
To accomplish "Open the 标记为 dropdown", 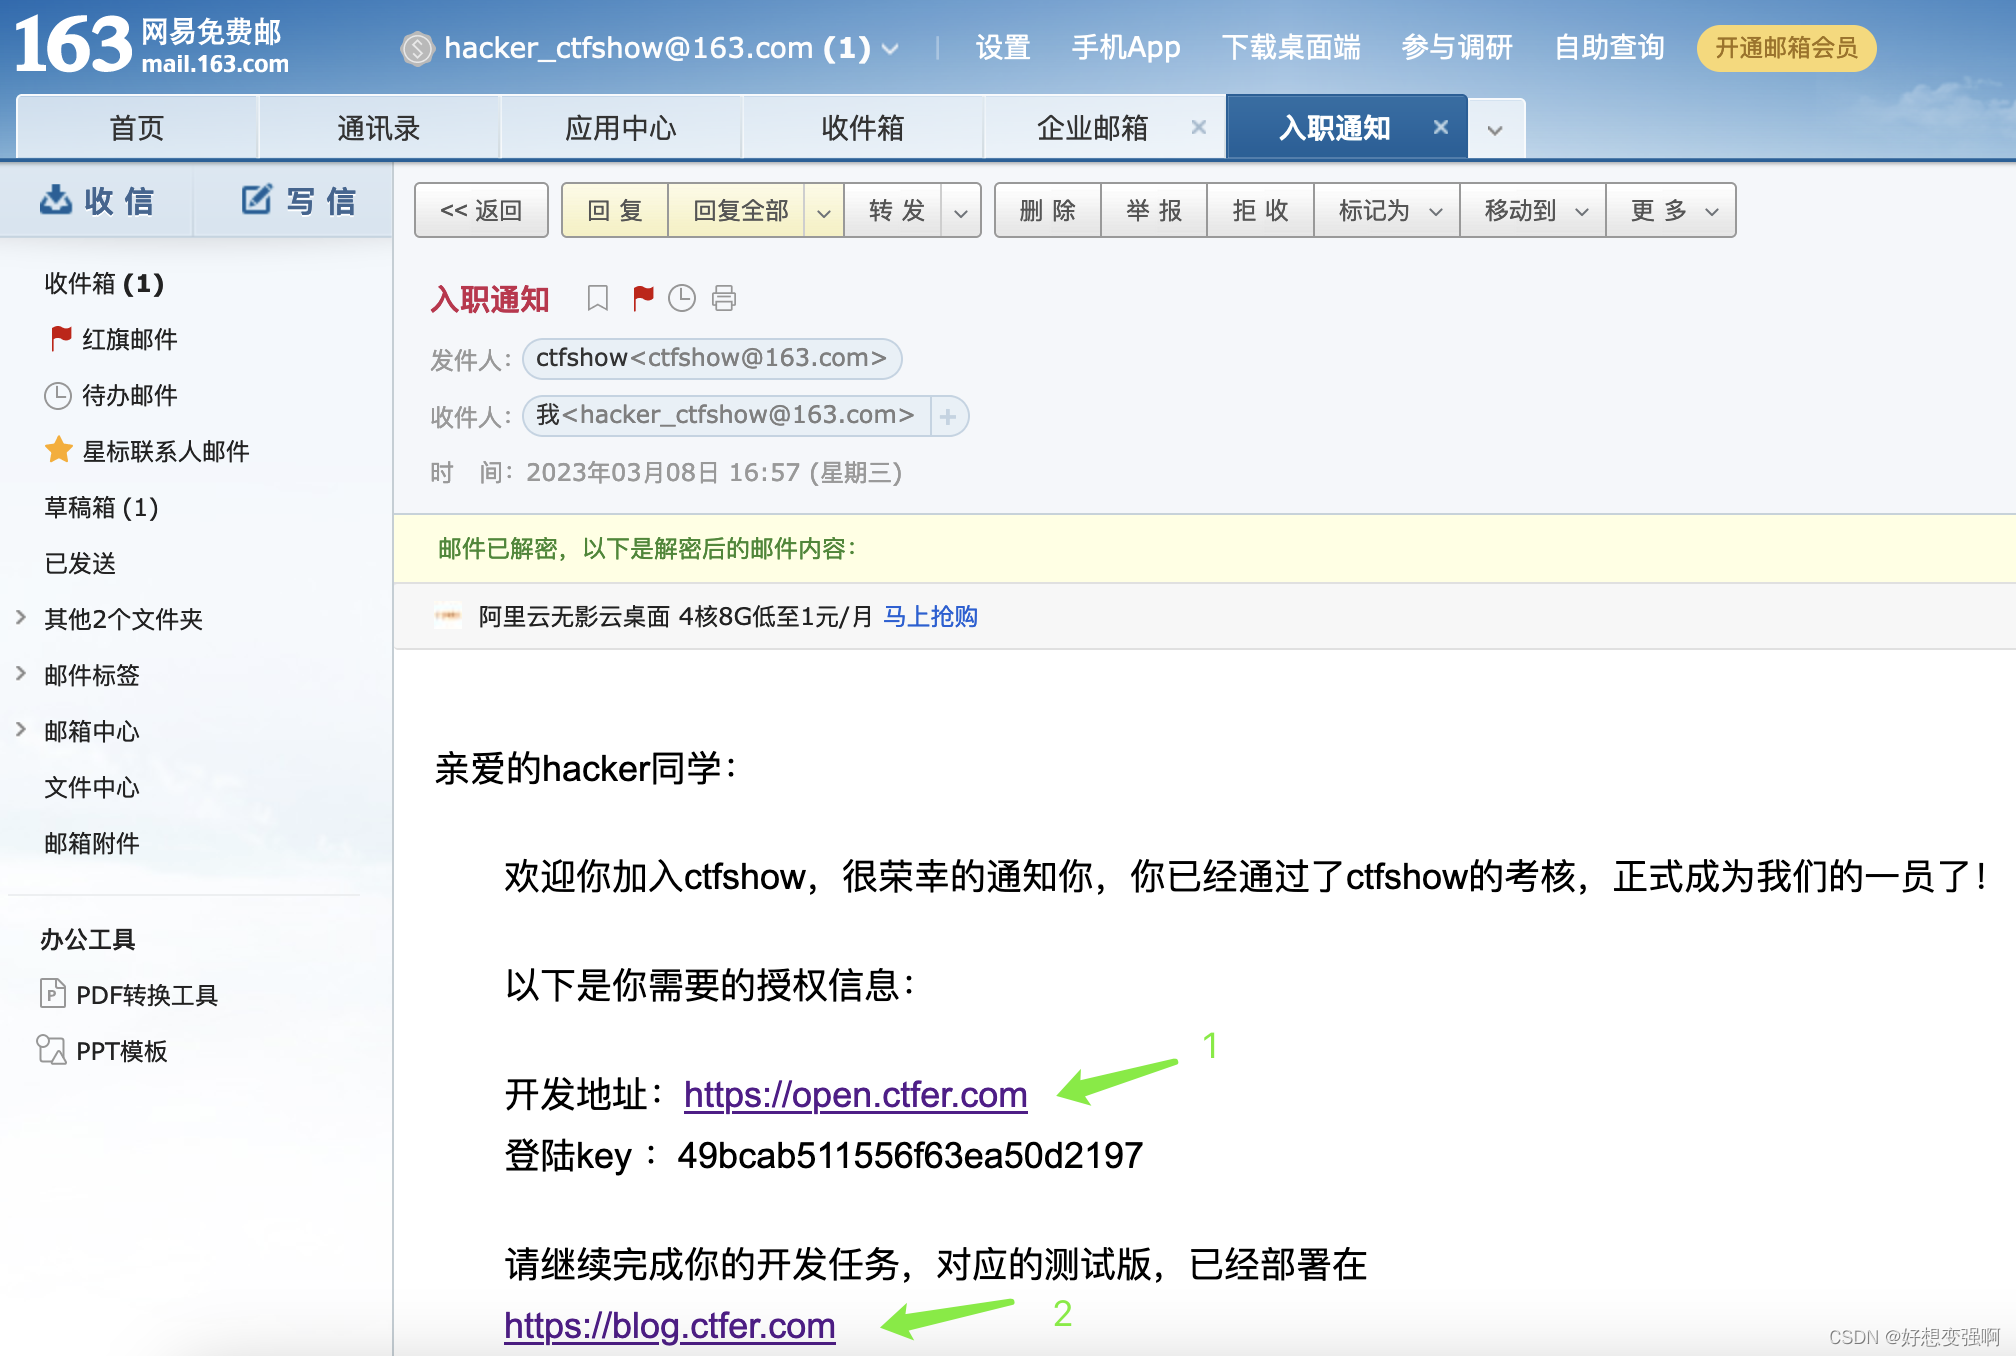I will tap(1387, 211).
